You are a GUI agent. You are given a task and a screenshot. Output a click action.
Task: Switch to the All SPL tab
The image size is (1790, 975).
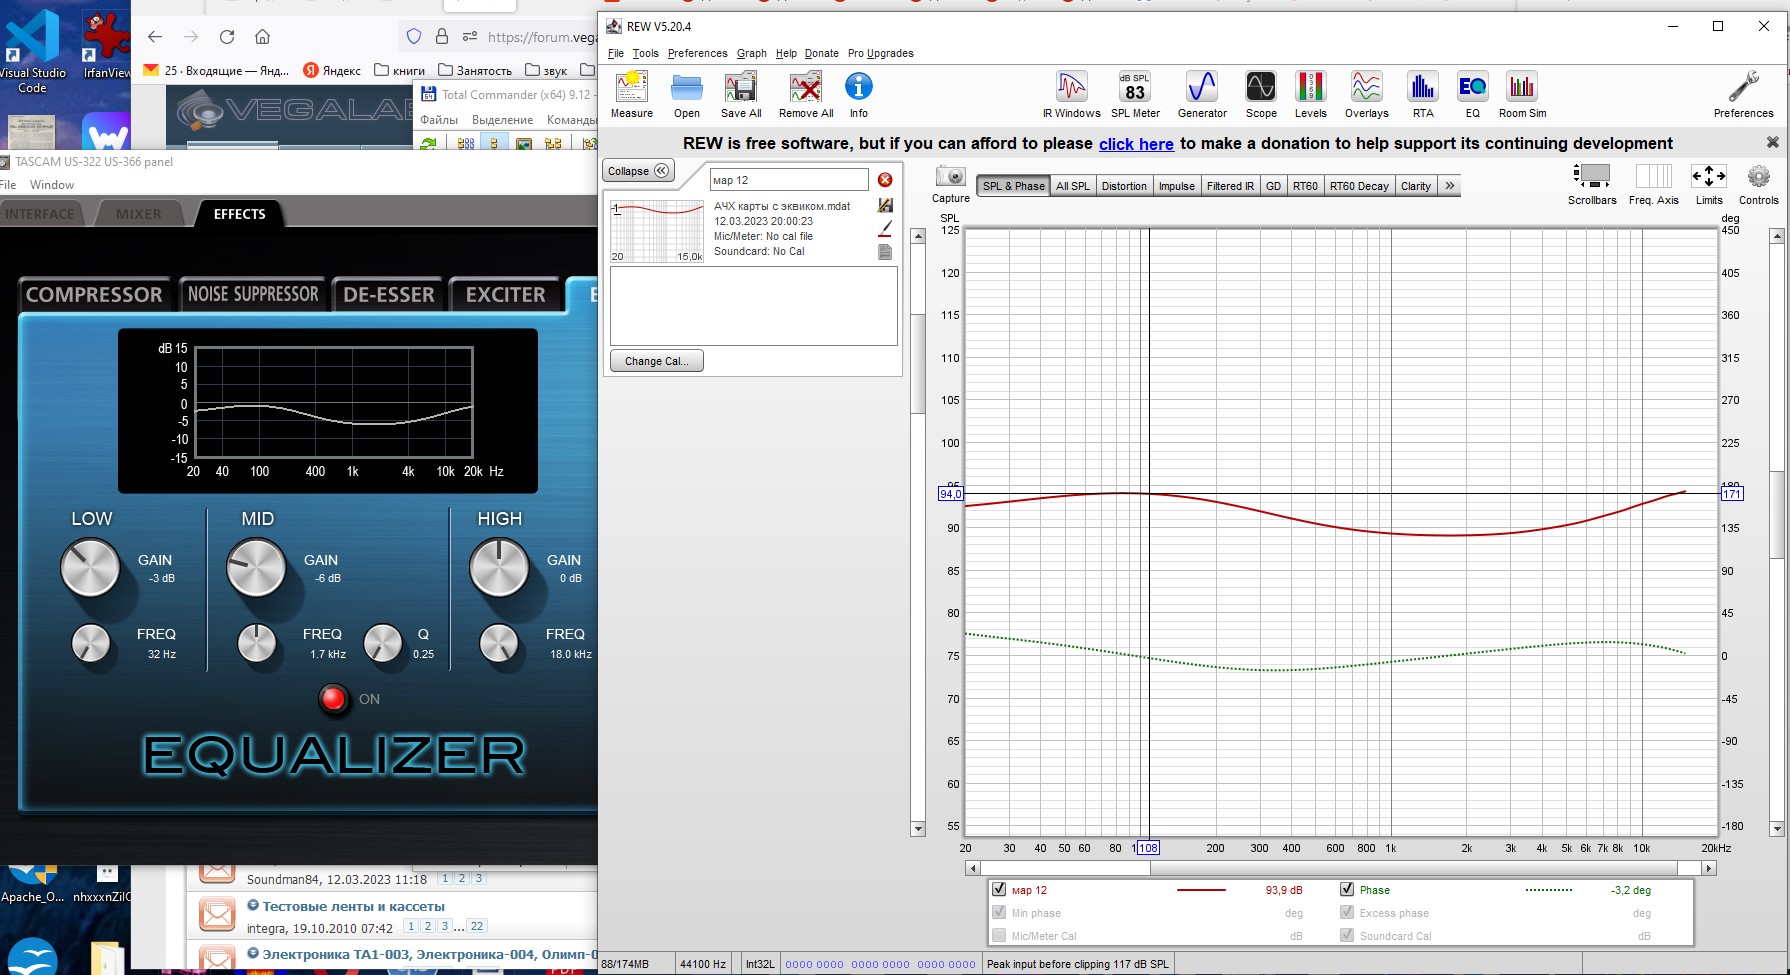click(x=1073, y=186)
